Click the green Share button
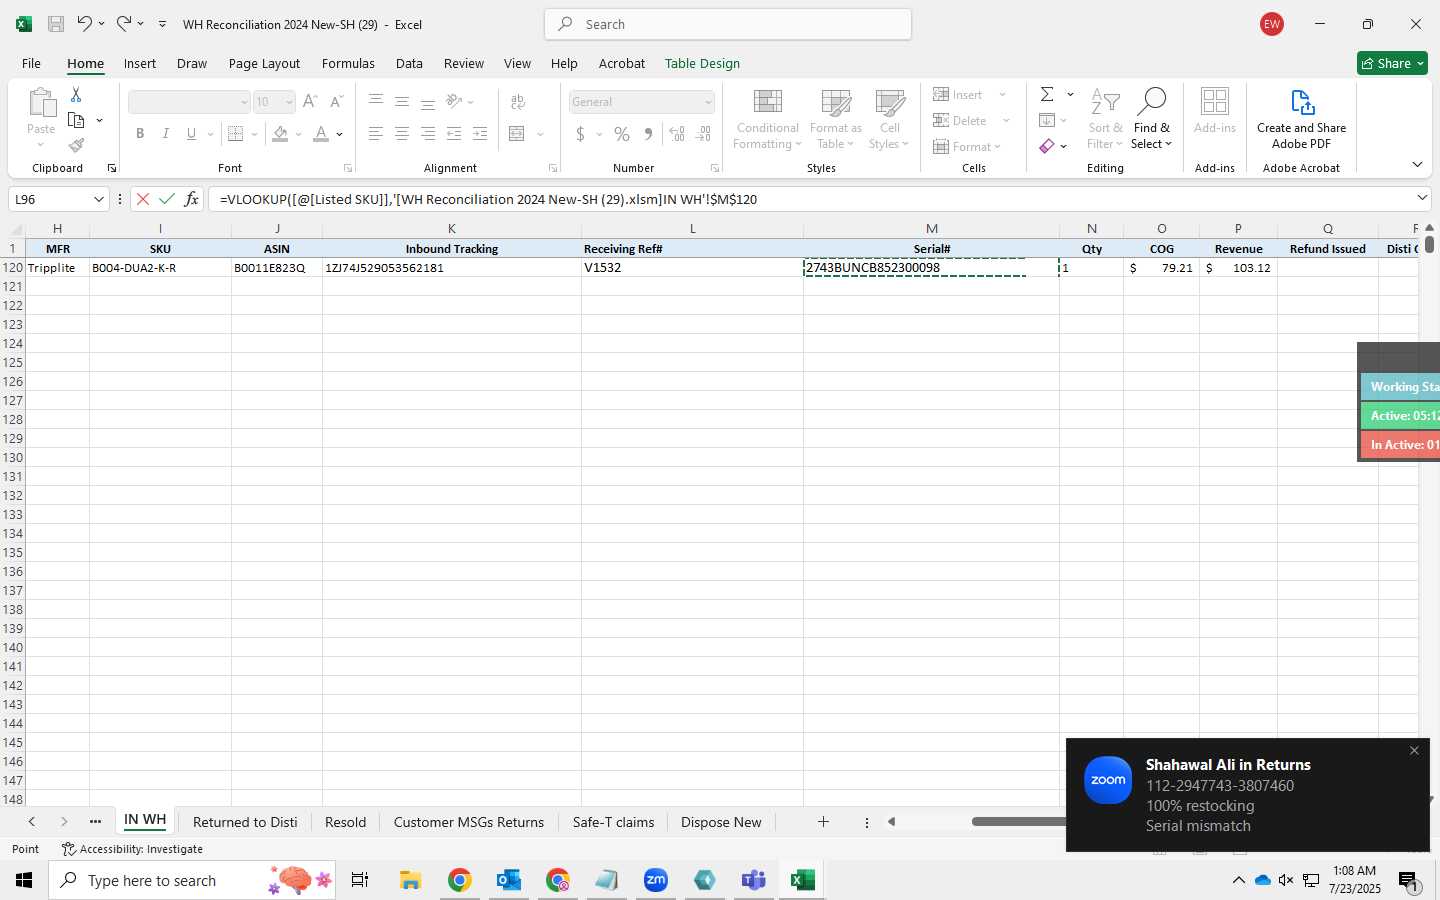1440x900 pixels. click(1392, 63)
